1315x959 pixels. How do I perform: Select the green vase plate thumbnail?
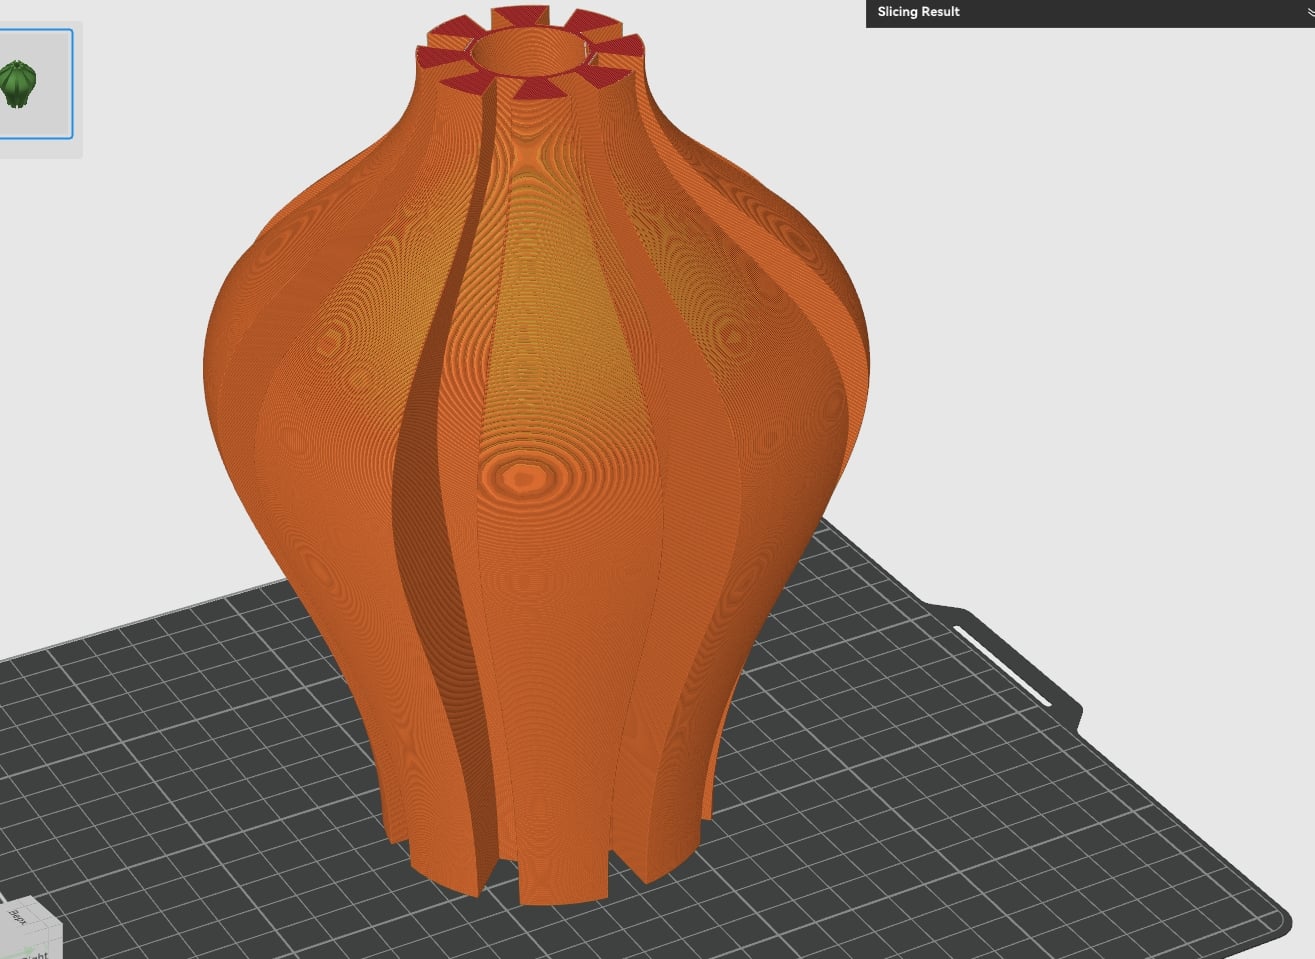coord(35,84)
